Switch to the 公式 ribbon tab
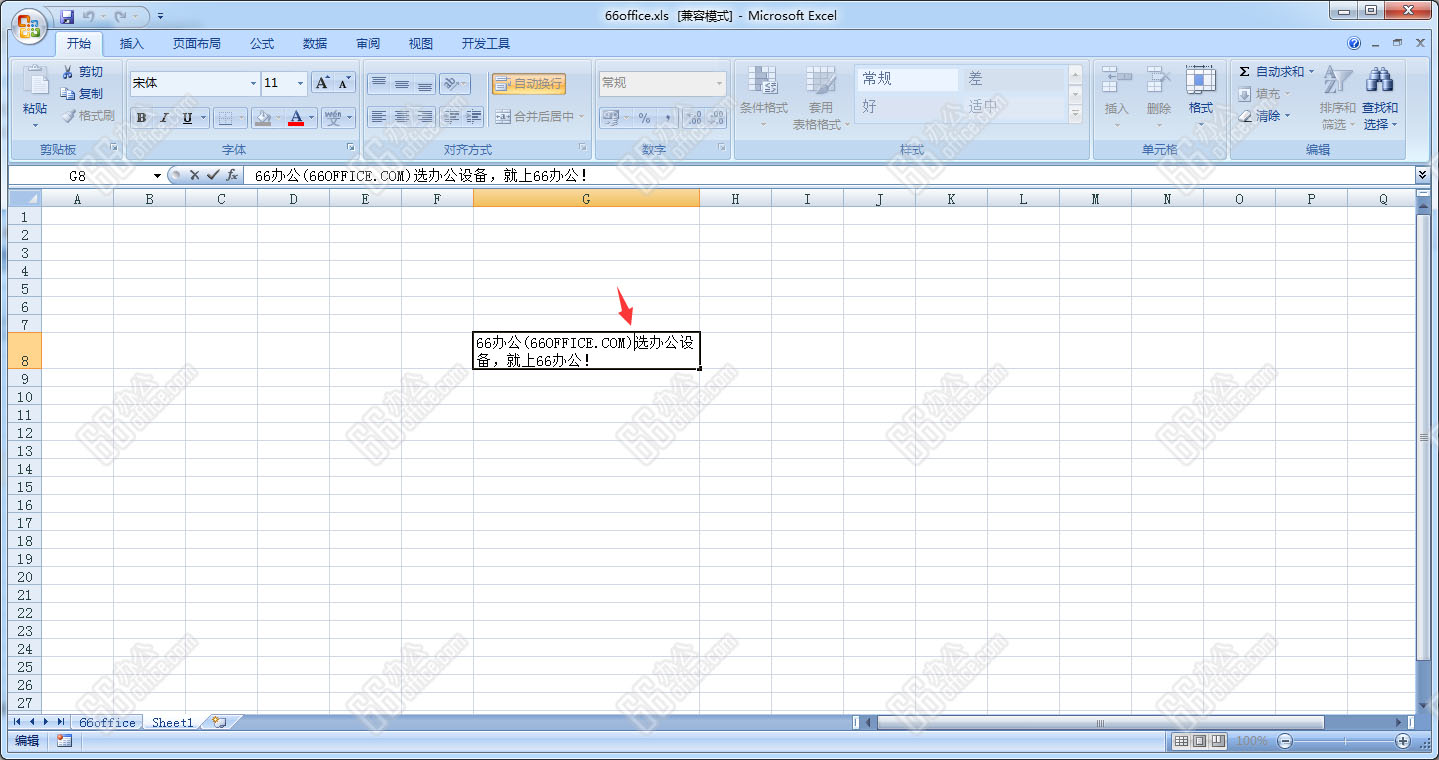The image size is (1439, 760). (262, 44)
